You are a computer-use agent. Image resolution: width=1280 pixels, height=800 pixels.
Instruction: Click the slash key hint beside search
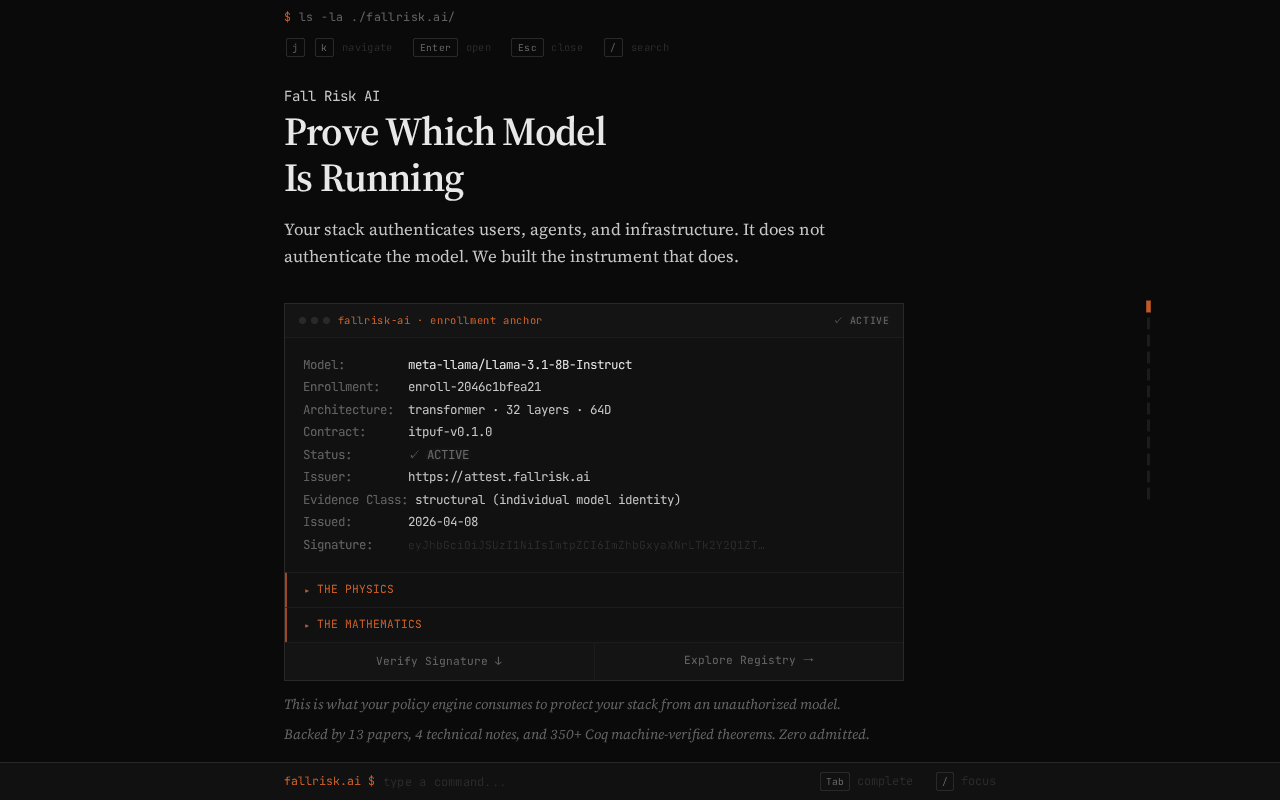613,48
